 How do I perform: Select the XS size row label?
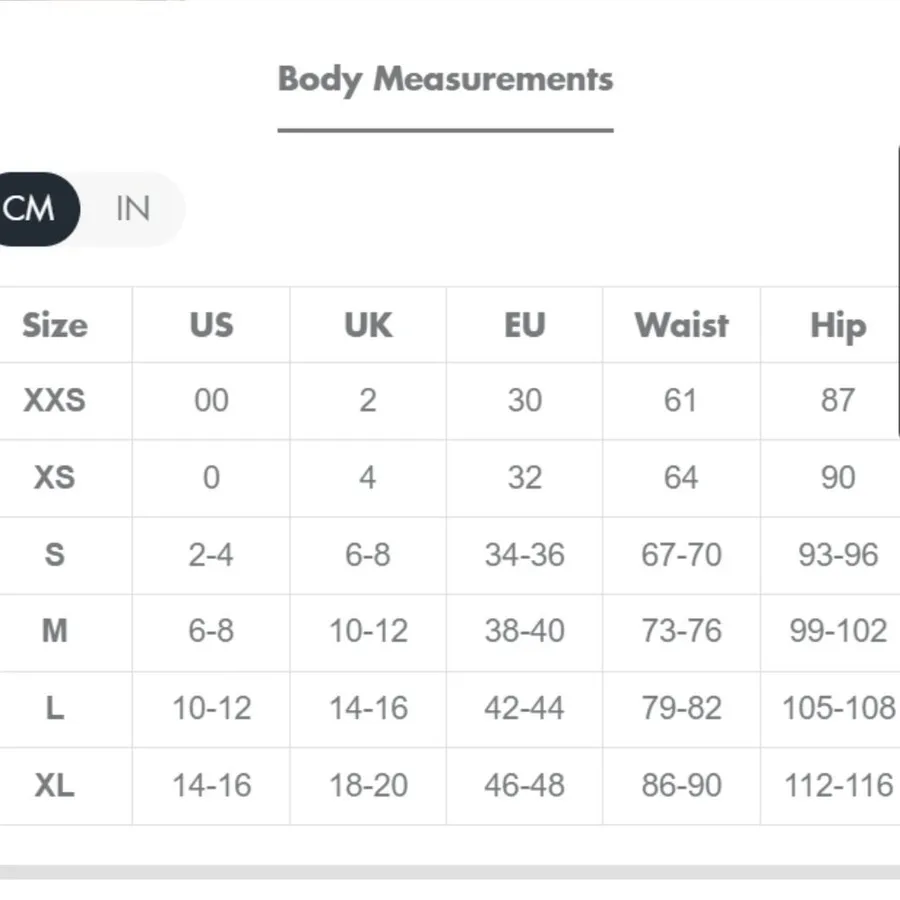coord(55,478)
